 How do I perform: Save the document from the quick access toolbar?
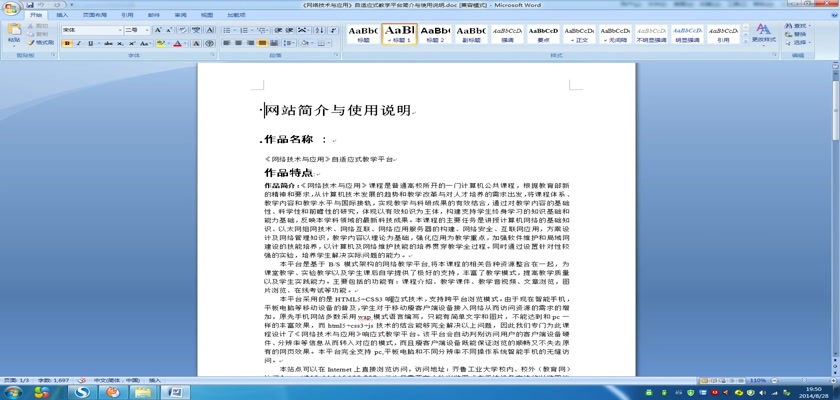[x=30, y=5]
